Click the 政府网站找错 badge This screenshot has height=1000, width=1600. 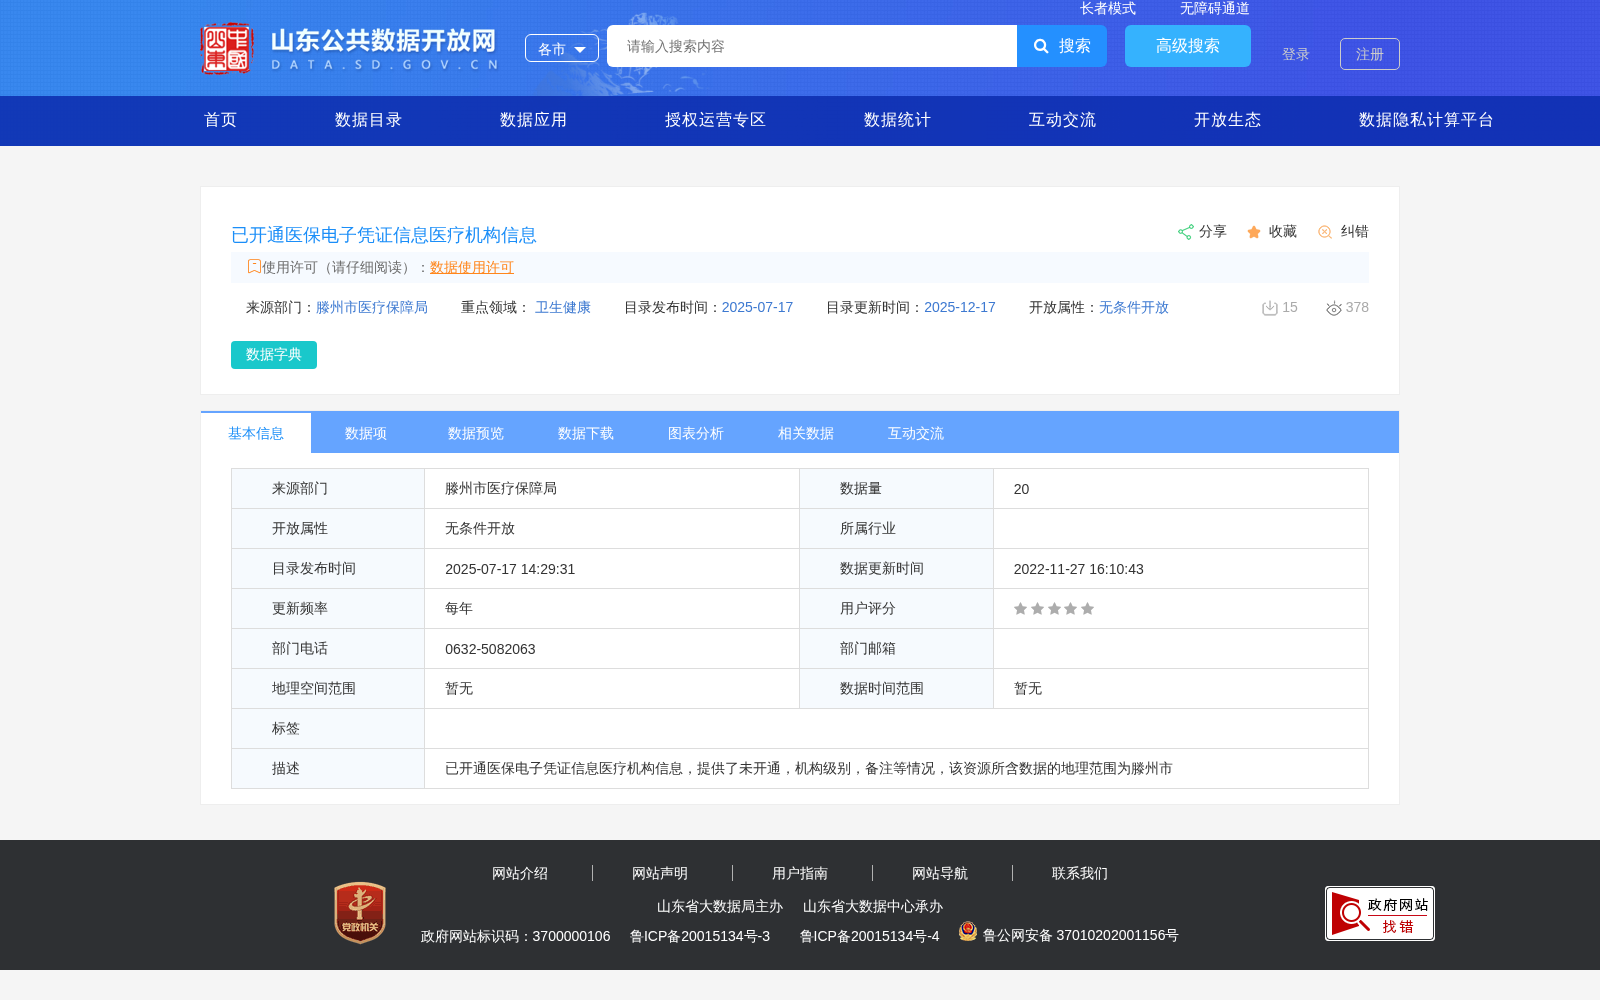[1380, 913]
